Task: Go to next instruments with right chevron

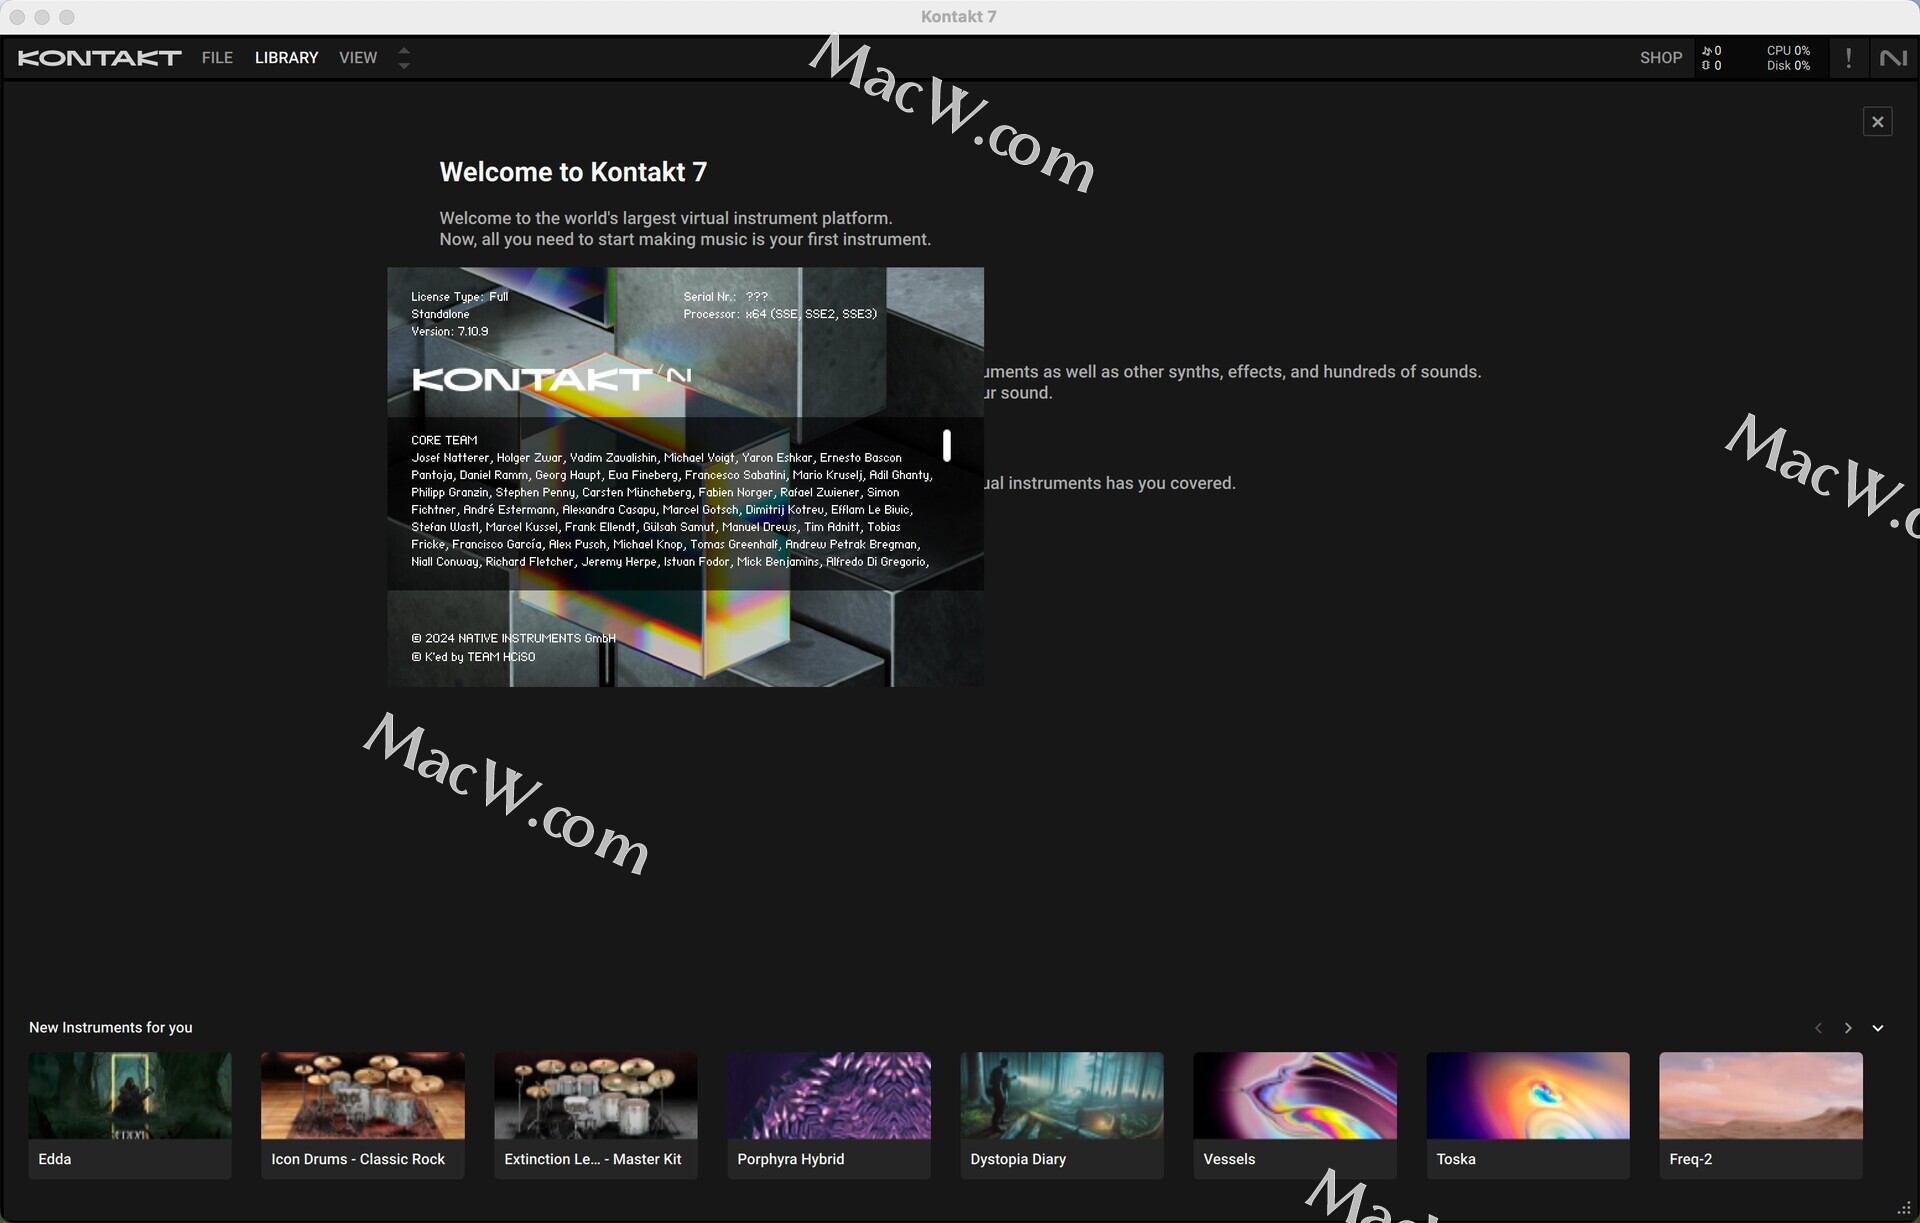Action: (x=1848, y=1028)
